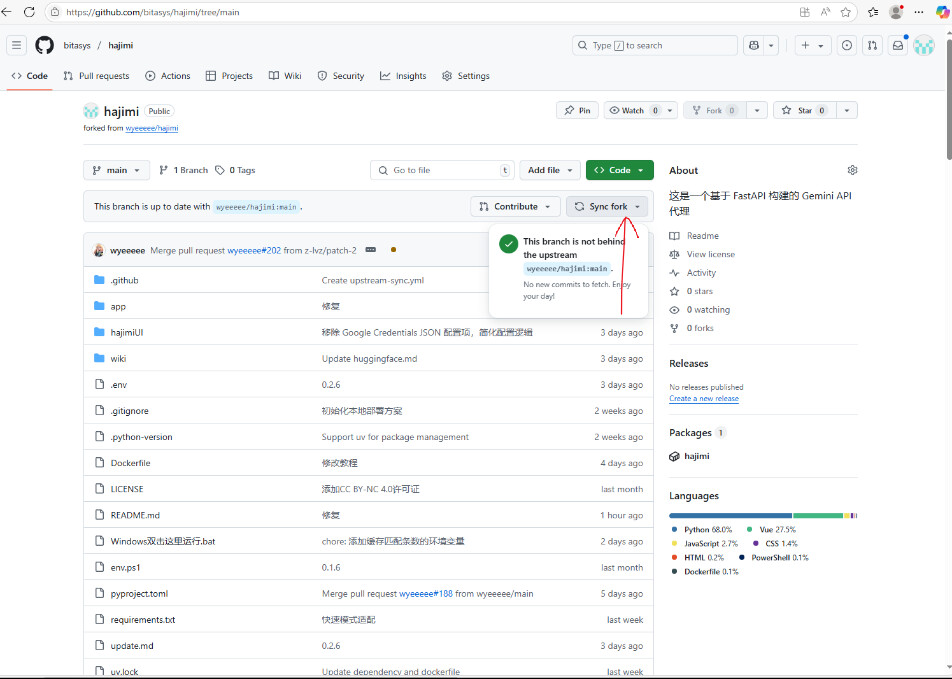This screenshot has width=952, height=679.
Task: Open the pull requests icon in header
Action: [873, 45]
